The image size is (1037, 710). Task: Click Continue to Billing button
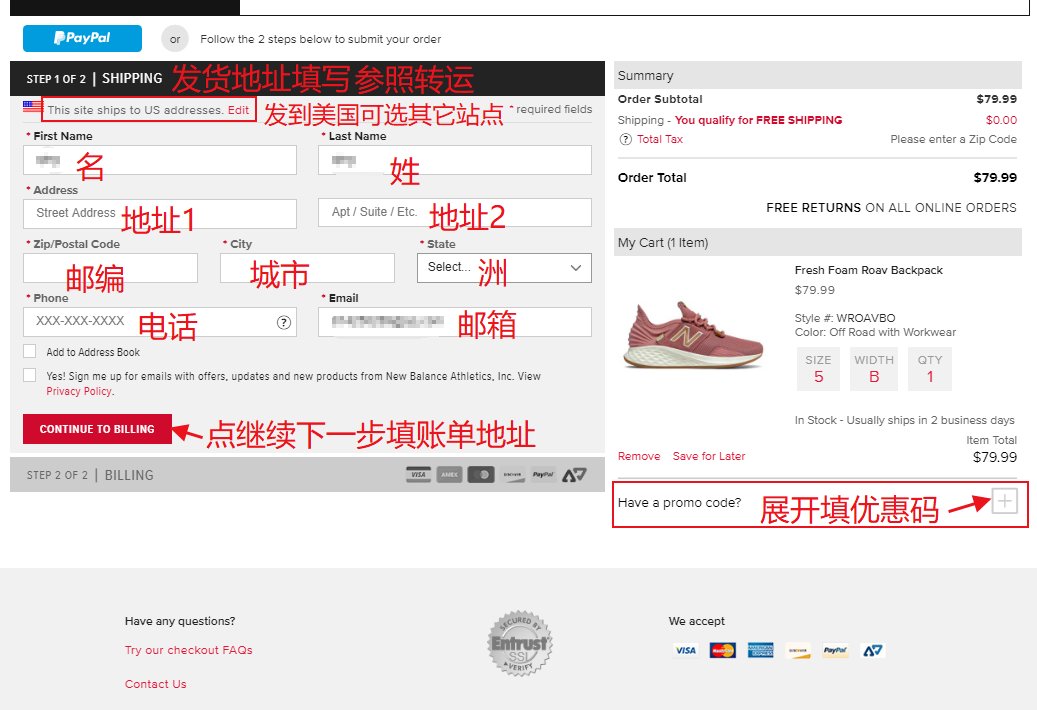(x=97, y=429)
